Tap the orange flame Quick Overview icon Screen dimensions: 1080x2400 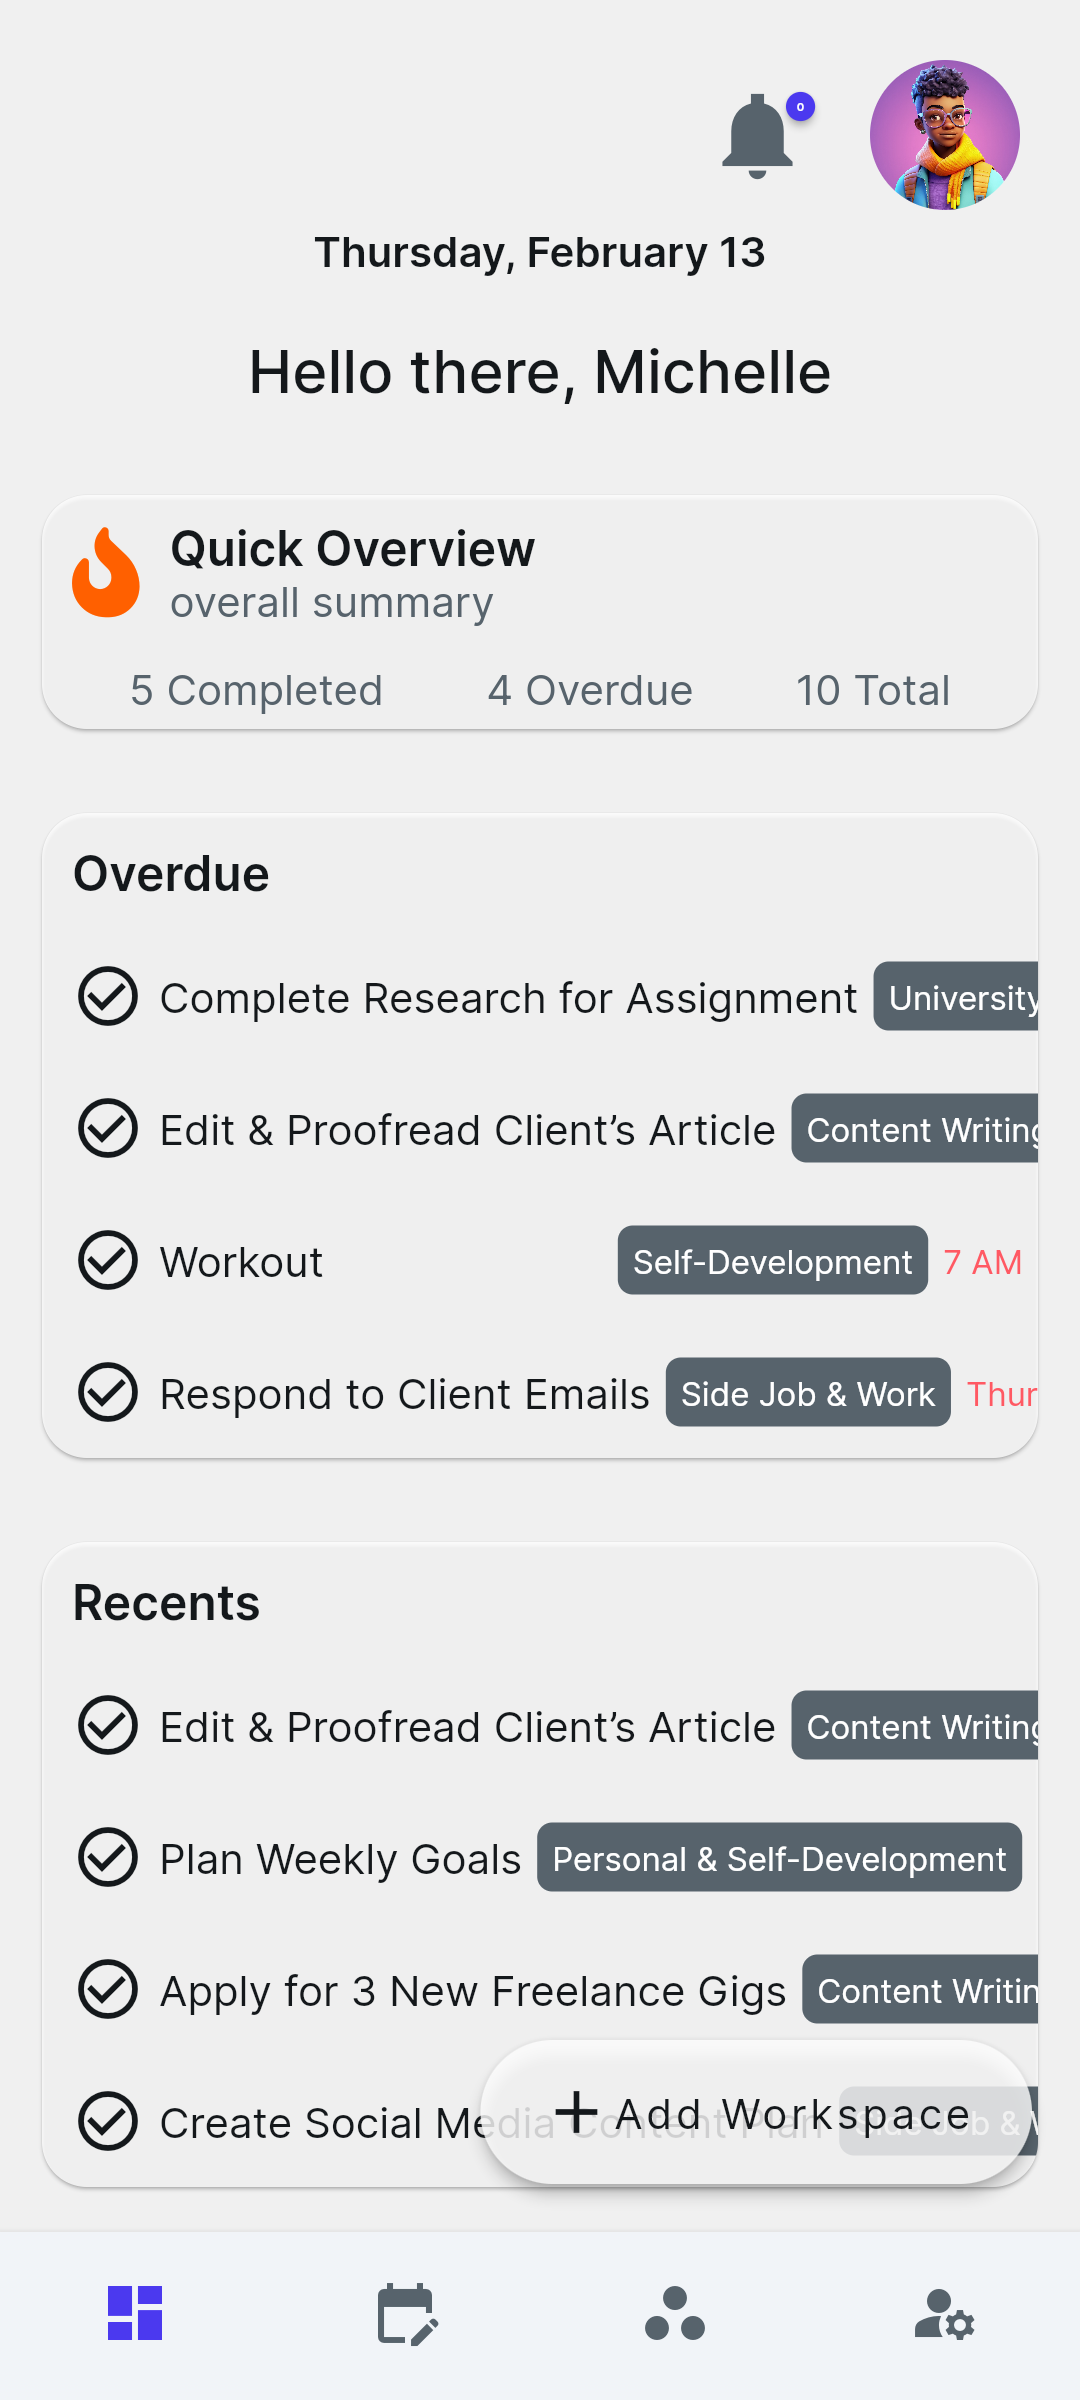[x=106, y=573]
